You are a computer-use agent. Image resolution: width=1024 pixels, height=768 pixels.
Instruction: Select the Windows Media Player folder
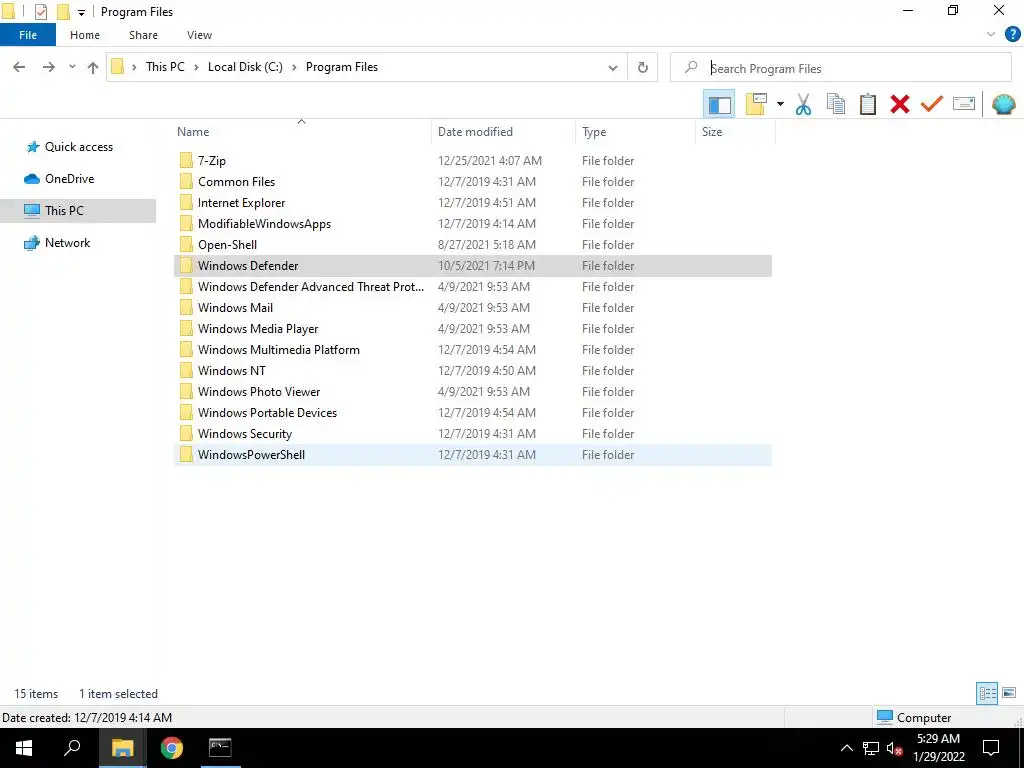473,328
